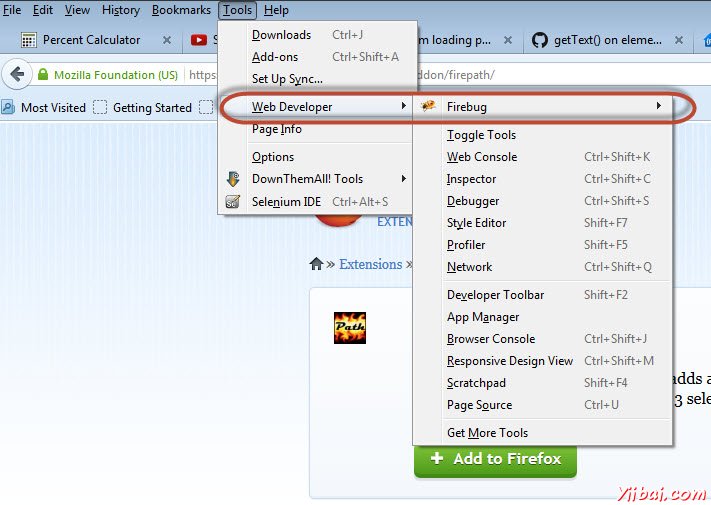
Task: Show the Developer Toolbar
Action: click(x=543, y=295)
